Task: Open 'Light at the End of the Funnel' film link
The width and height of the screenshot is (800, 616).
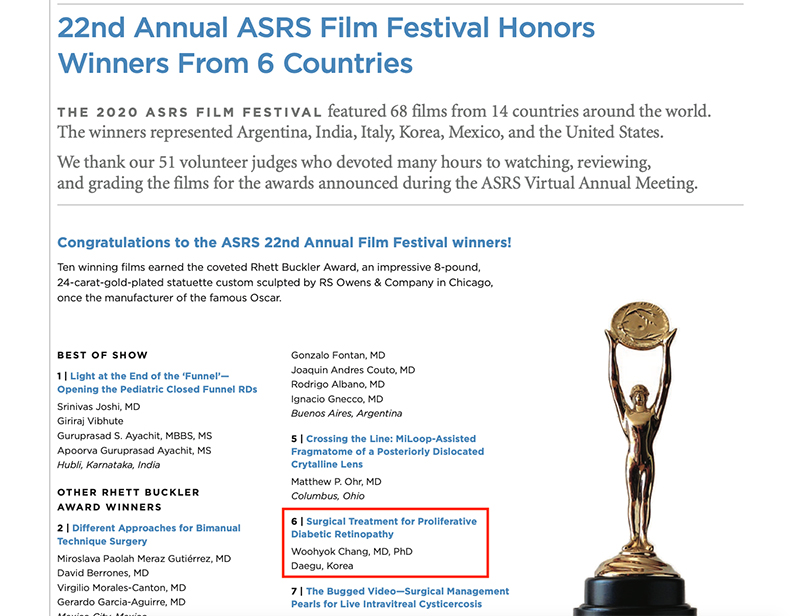Action: click(x=157, y=383)
